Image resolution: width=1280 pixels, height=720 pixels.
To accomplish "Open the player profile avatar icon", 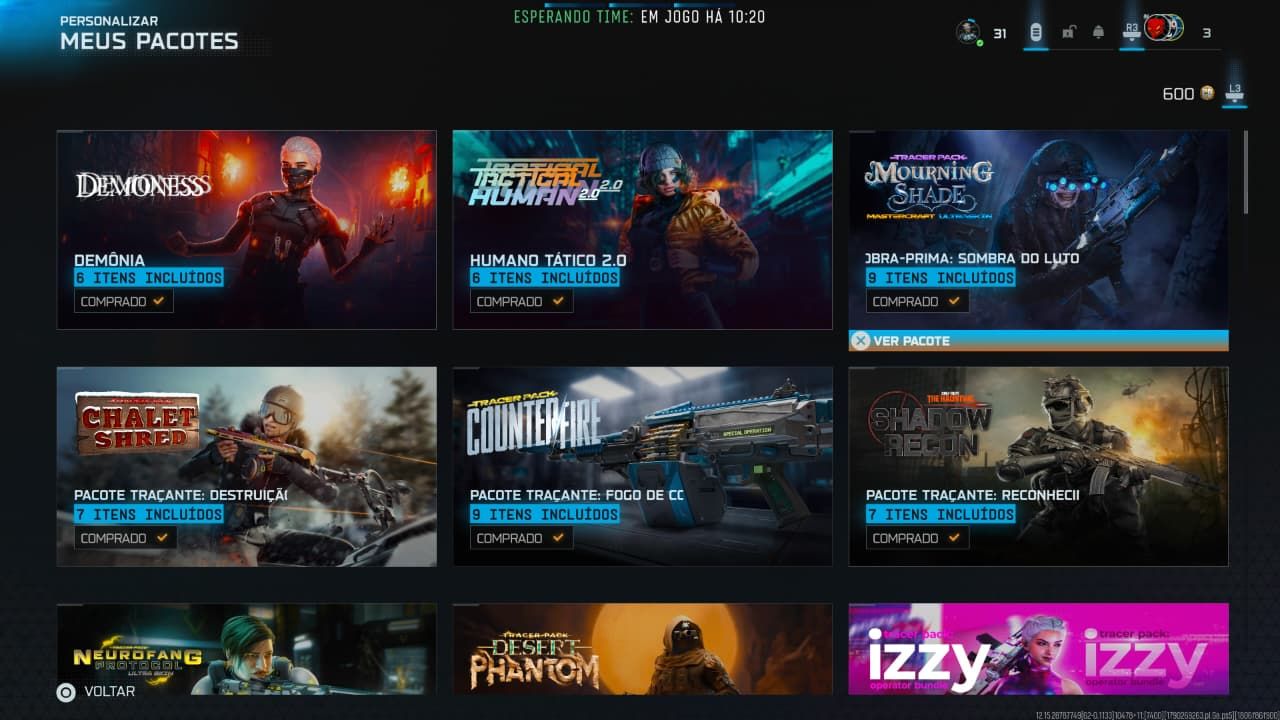I will coord(967,32).
